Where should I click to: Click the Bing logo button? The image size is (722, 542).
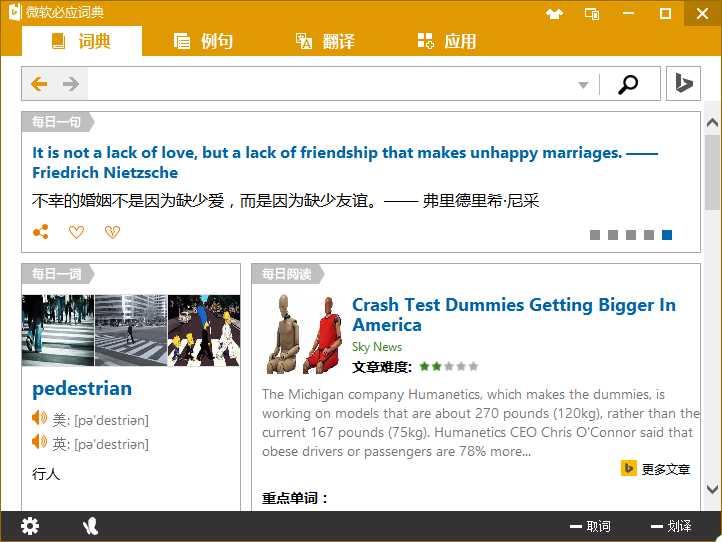point(683,83)
